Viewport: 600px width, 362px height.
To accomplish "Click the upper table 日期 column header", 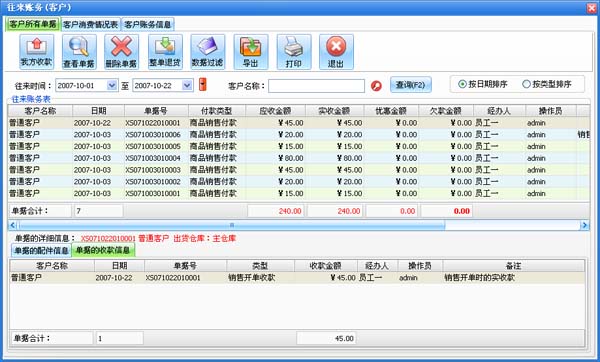I will tap(98, 111).
